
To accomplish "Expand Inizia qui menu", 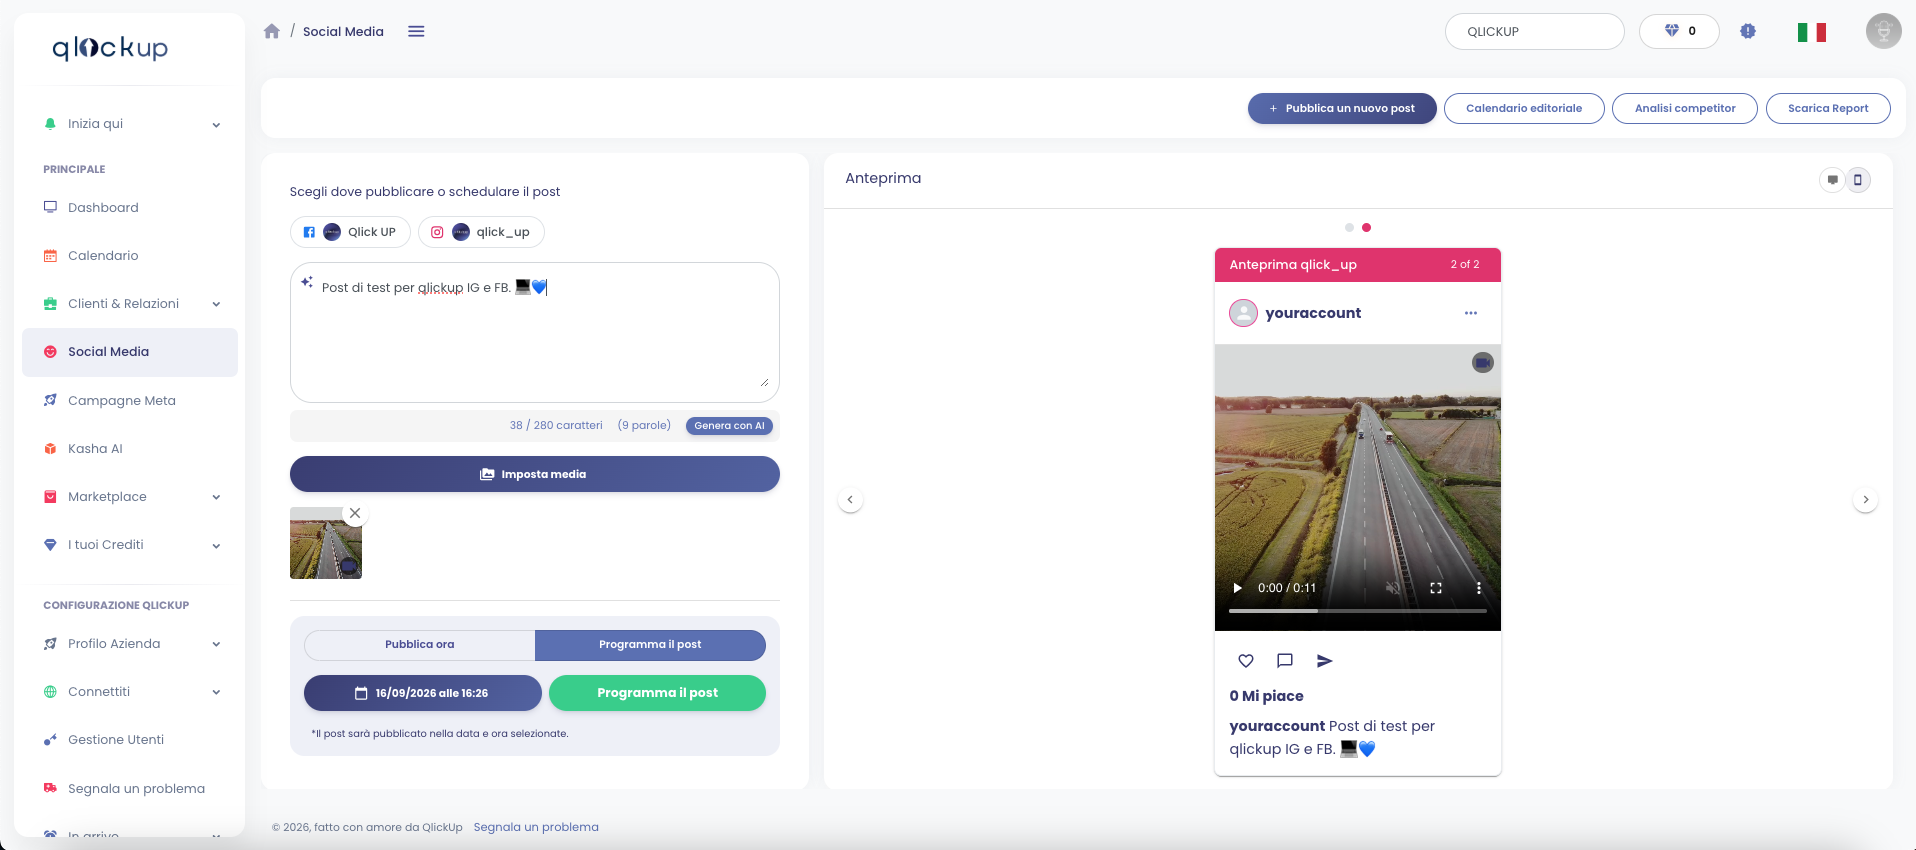I will 130,124.
